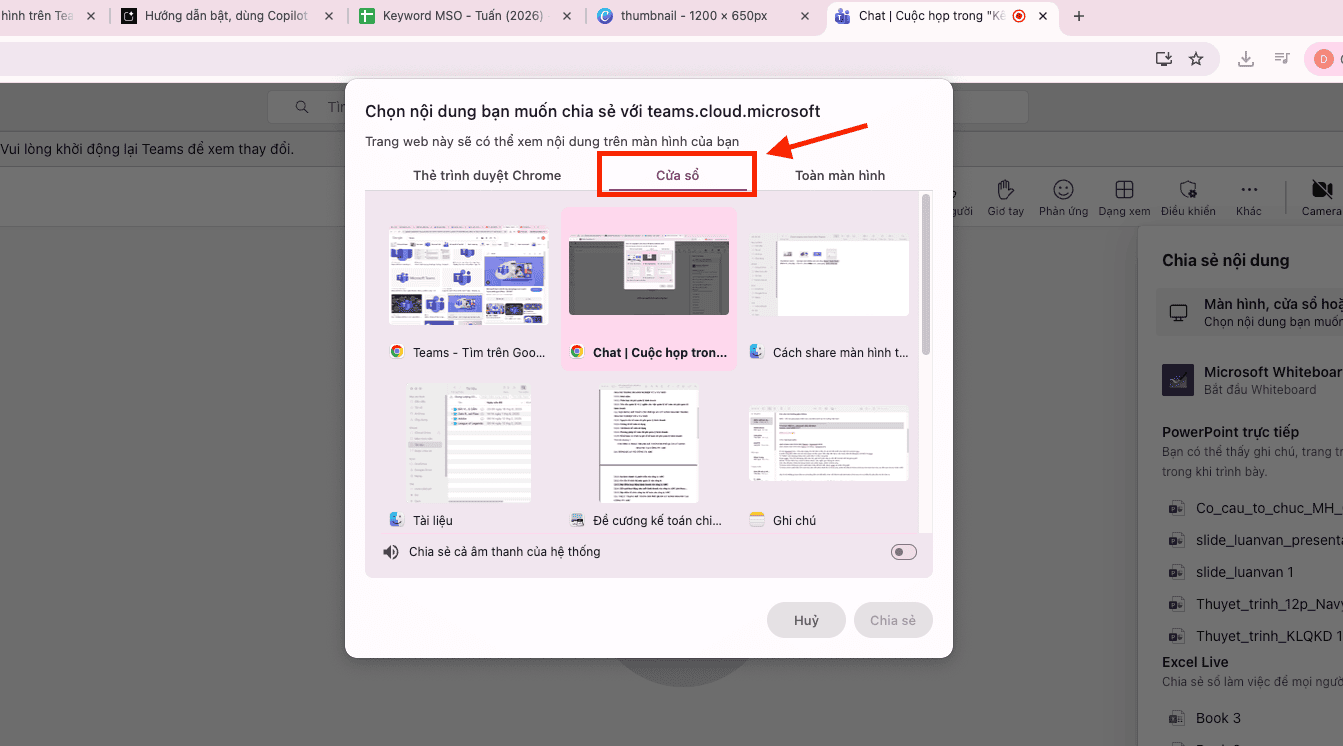Switch to Thẻ trình duyệt Chrome tab
Image resolution: width=1343 pixels, height=746 pixels.
tap(487, 176)
